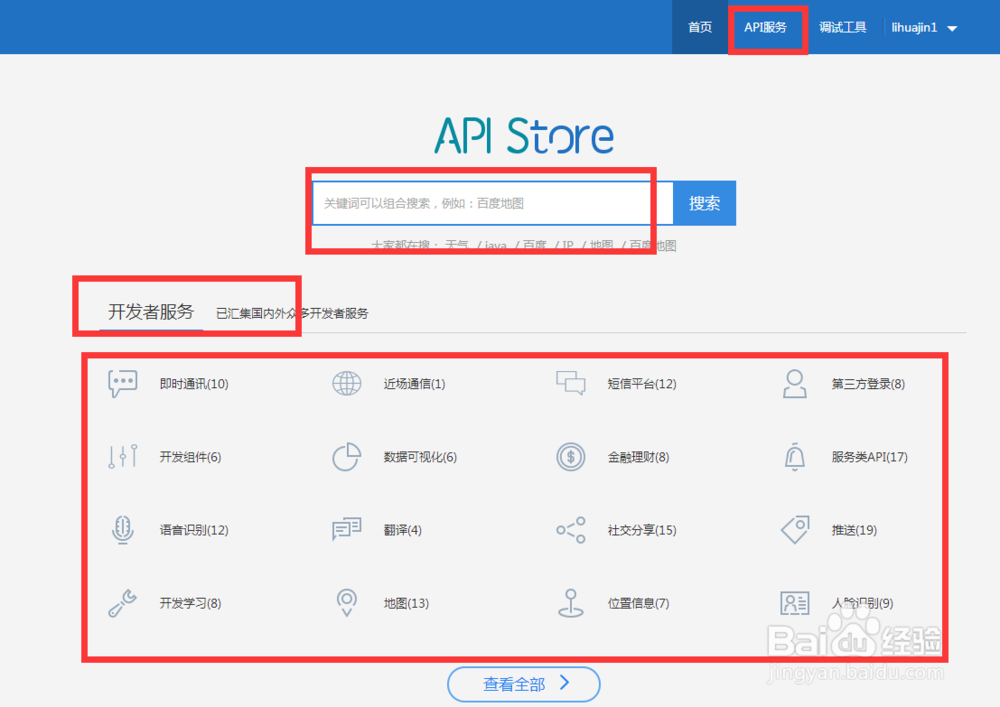1000x707 pixels.
Task: Open the 即时通讯(10) category link
Action: [194, 384]
